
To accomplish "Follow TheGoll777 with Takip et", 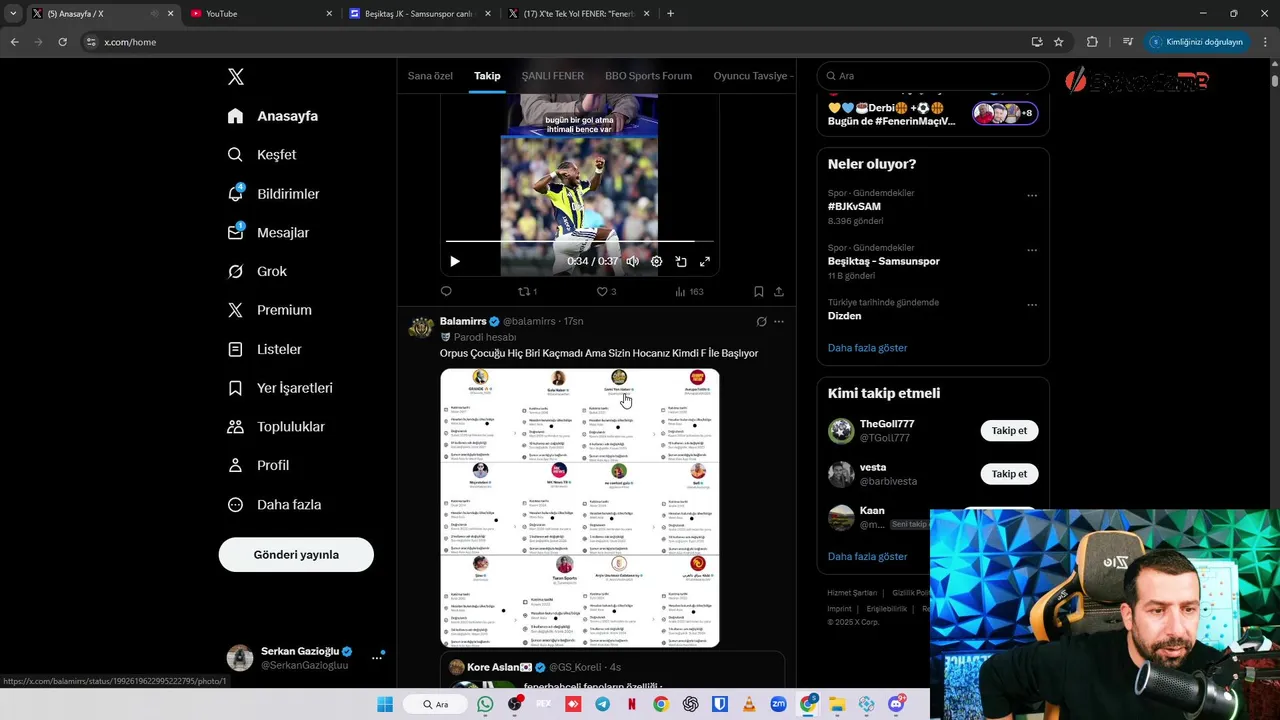I will click(1009, 431).
